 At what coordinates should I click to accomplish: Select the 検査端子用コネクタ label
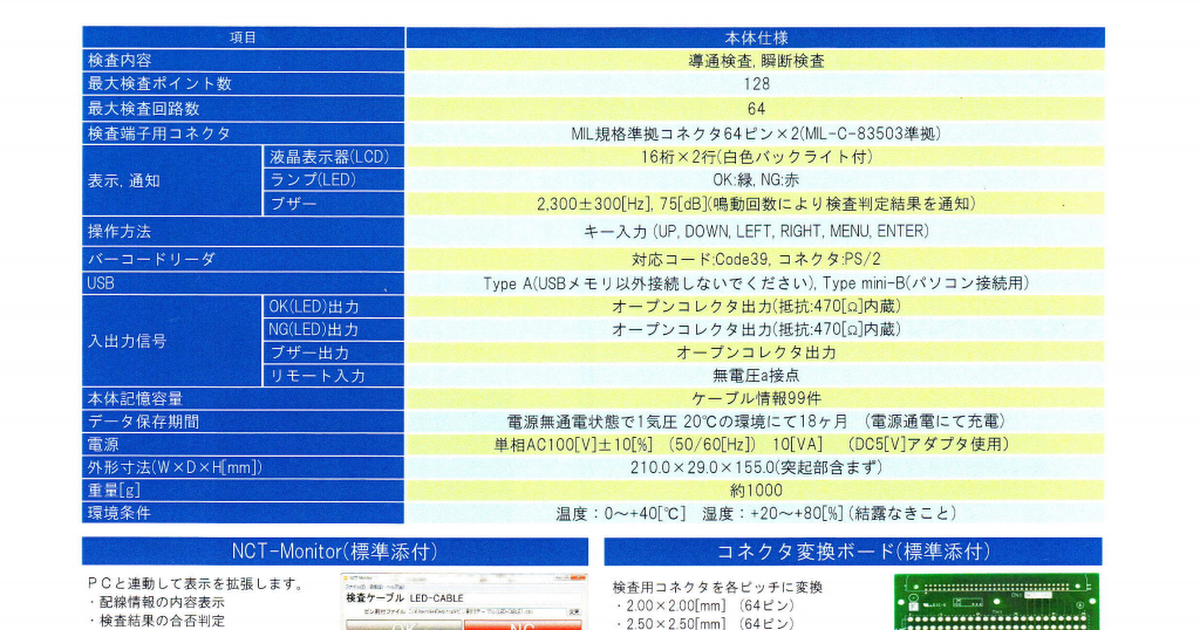(x=159, y=133)
